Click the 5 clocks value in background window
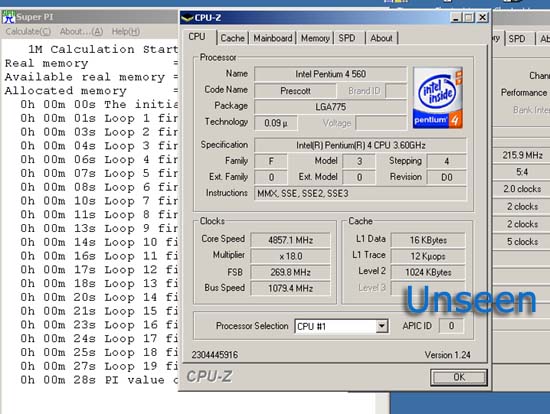 click(522, 241)
